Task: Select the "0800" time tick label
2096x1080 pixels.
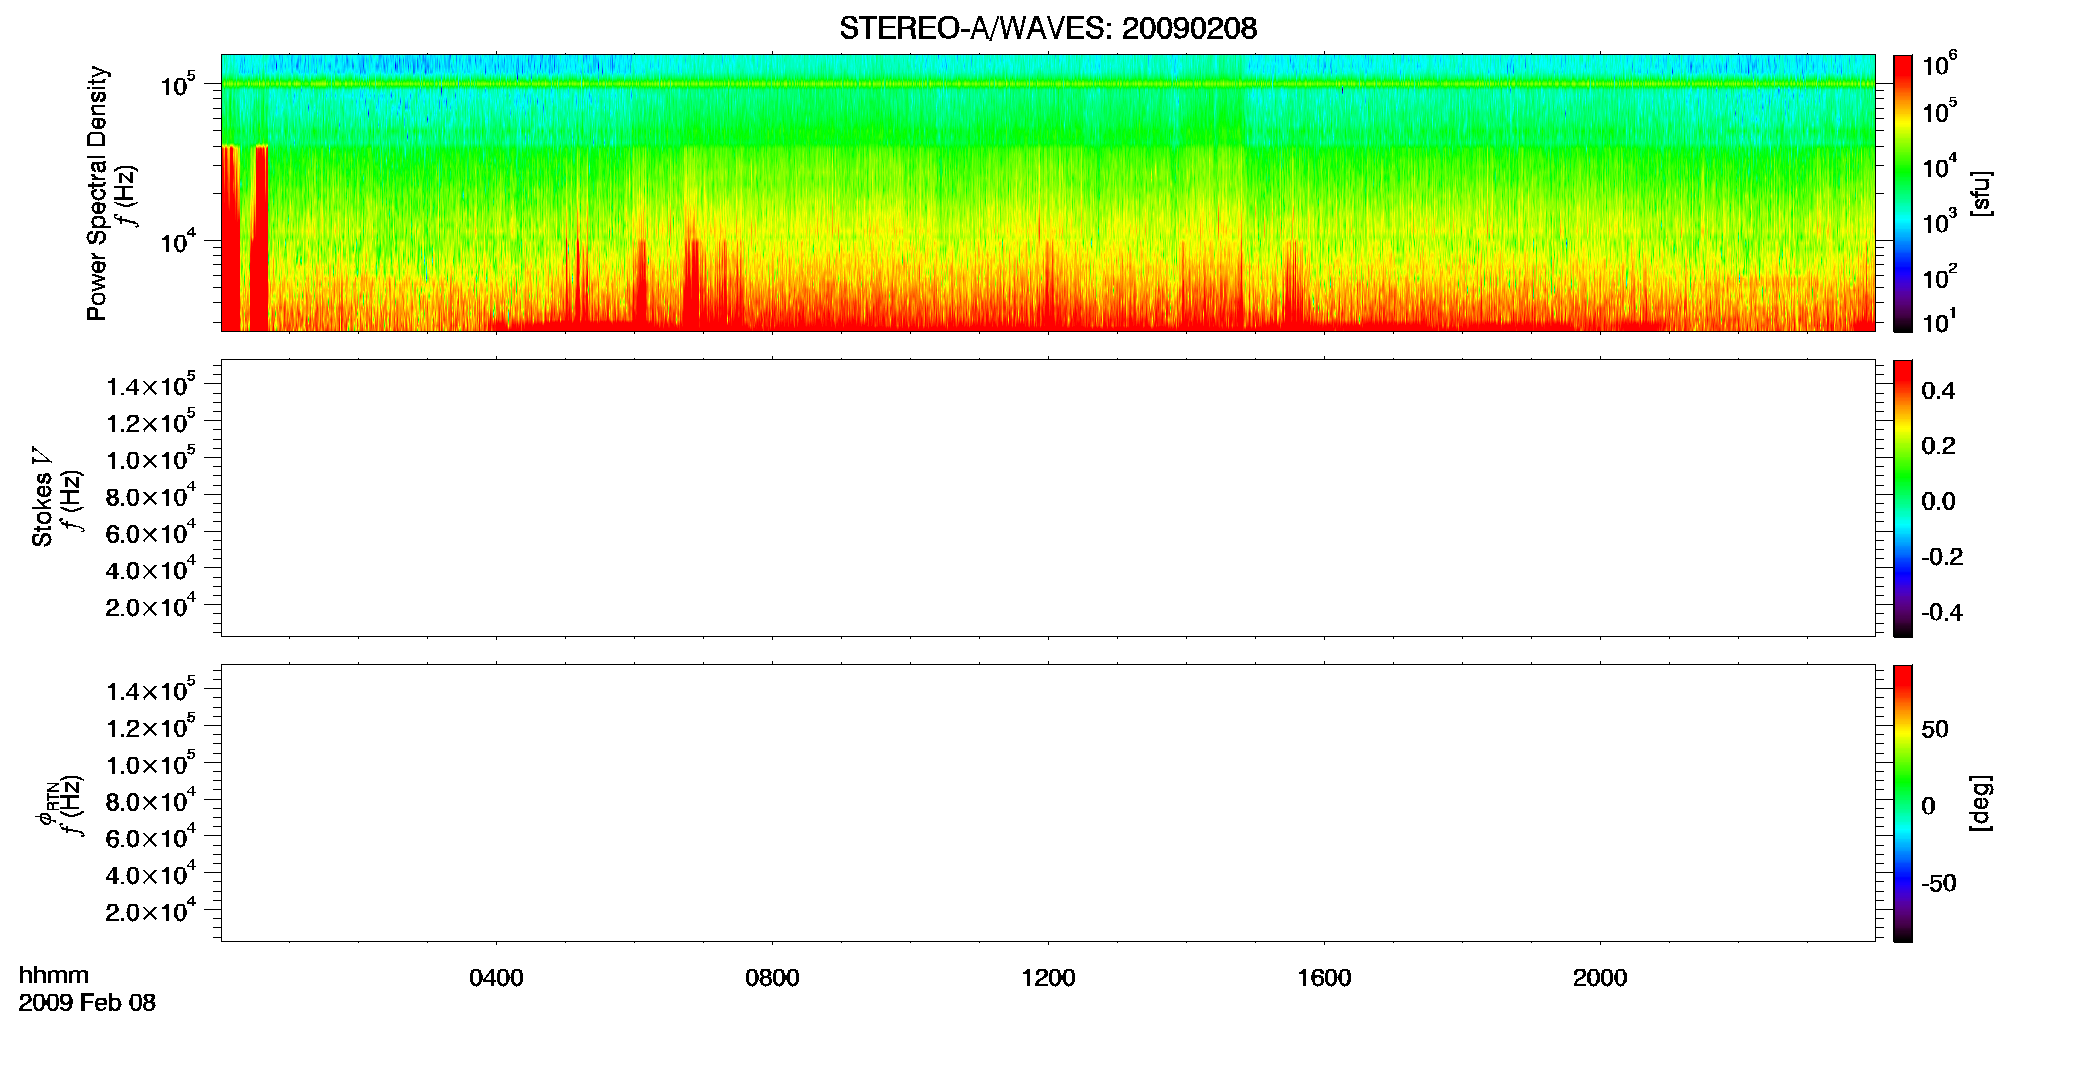Action: pos(772,978)
